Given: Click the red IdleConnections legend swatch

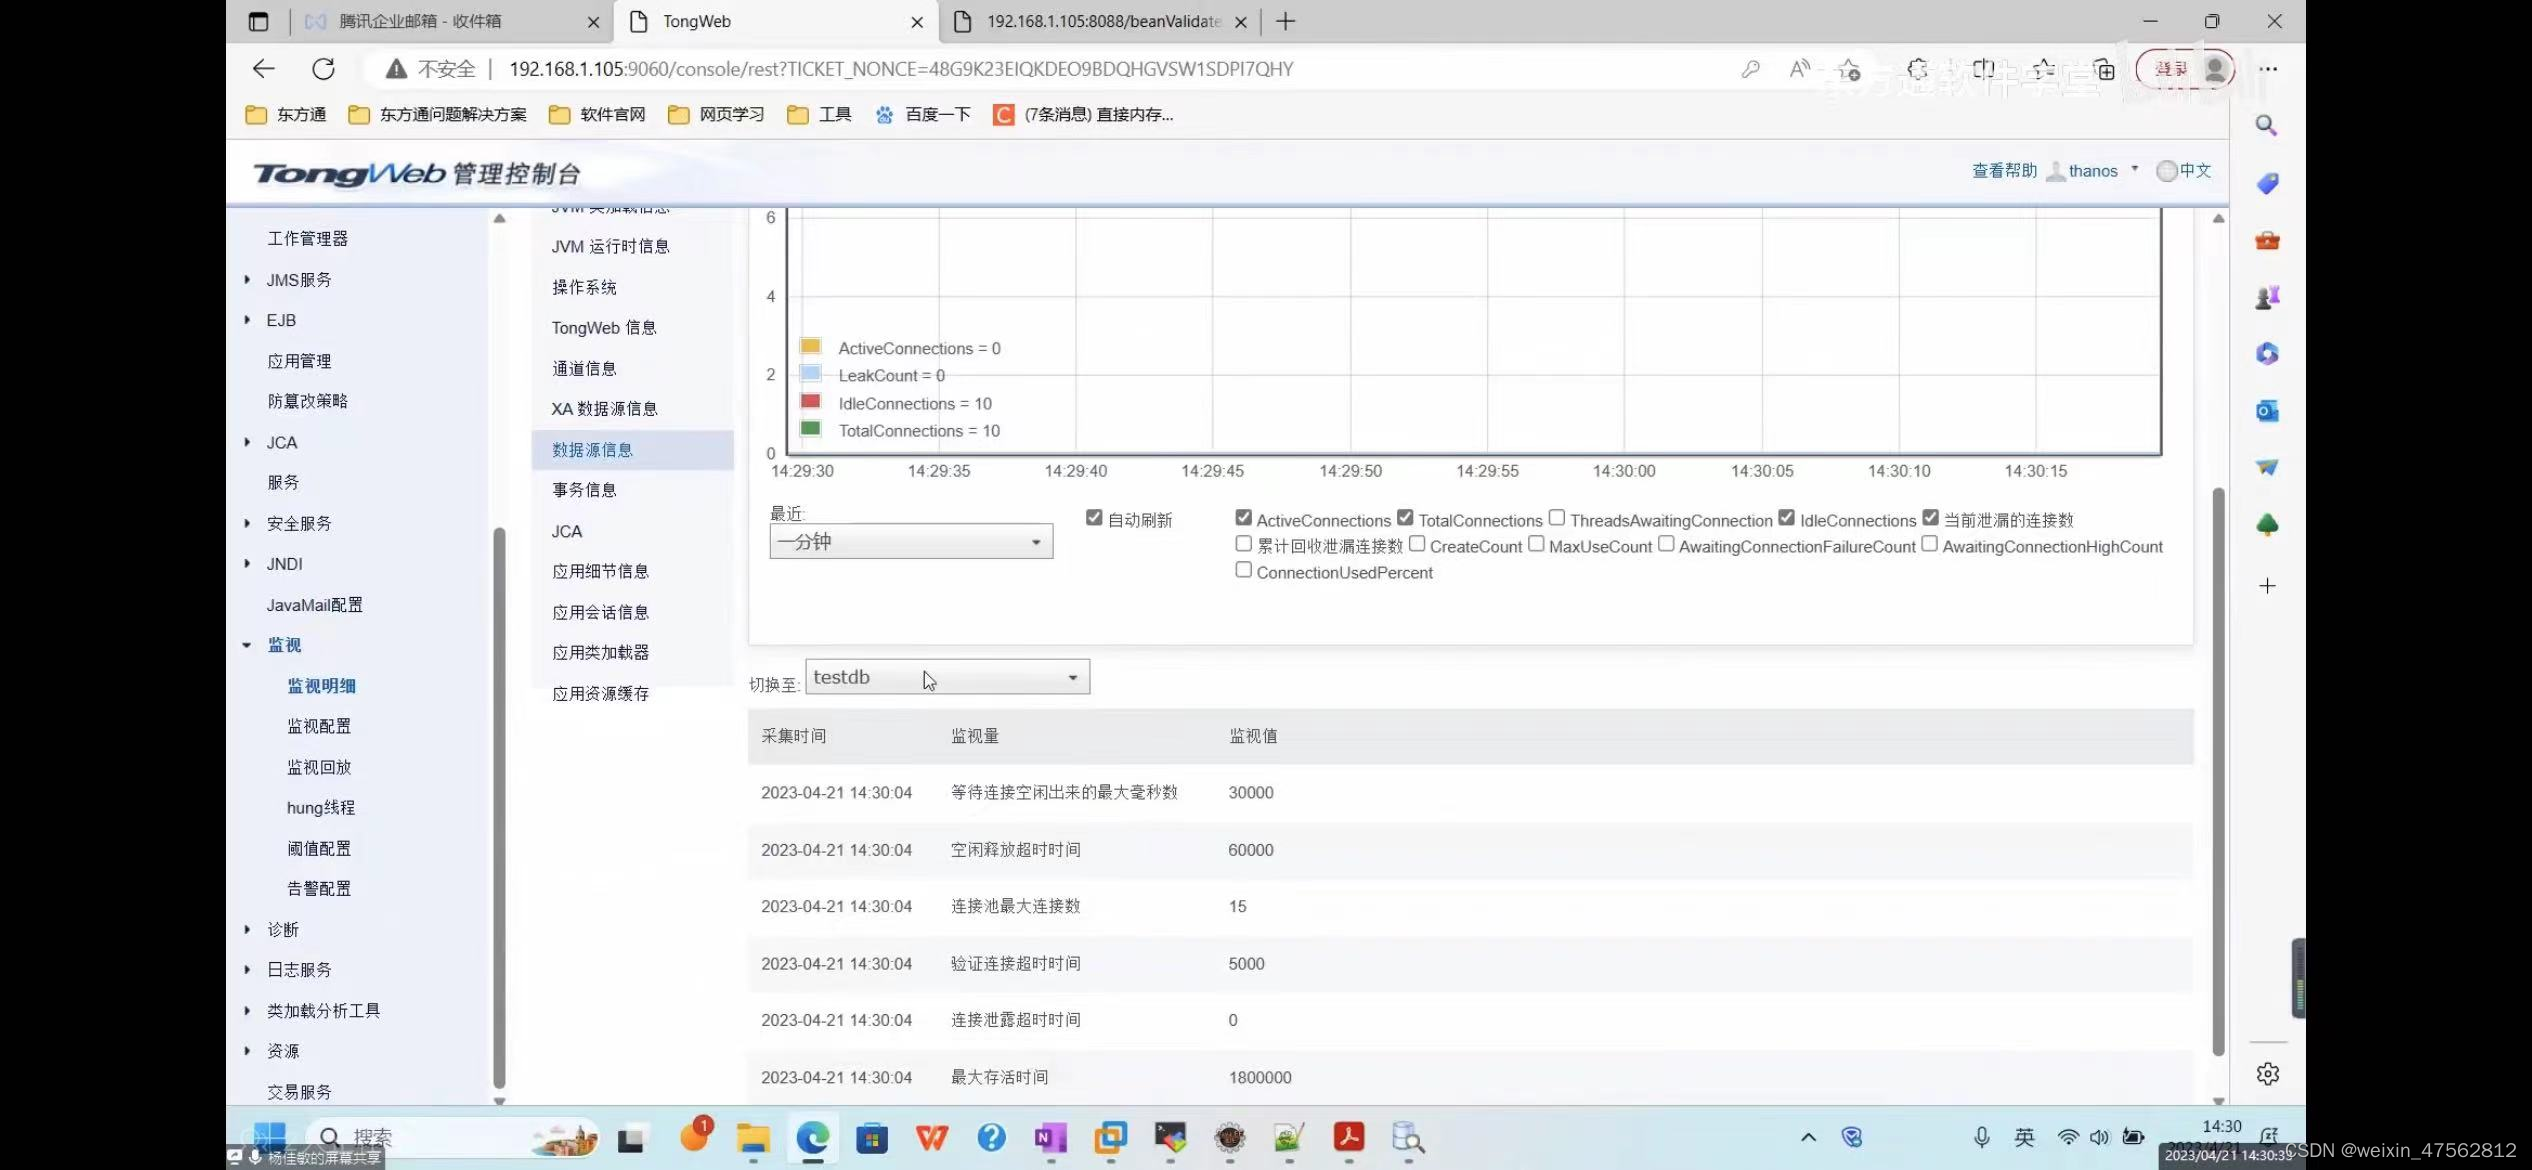Looking at the screenshot, I should 811,402.
